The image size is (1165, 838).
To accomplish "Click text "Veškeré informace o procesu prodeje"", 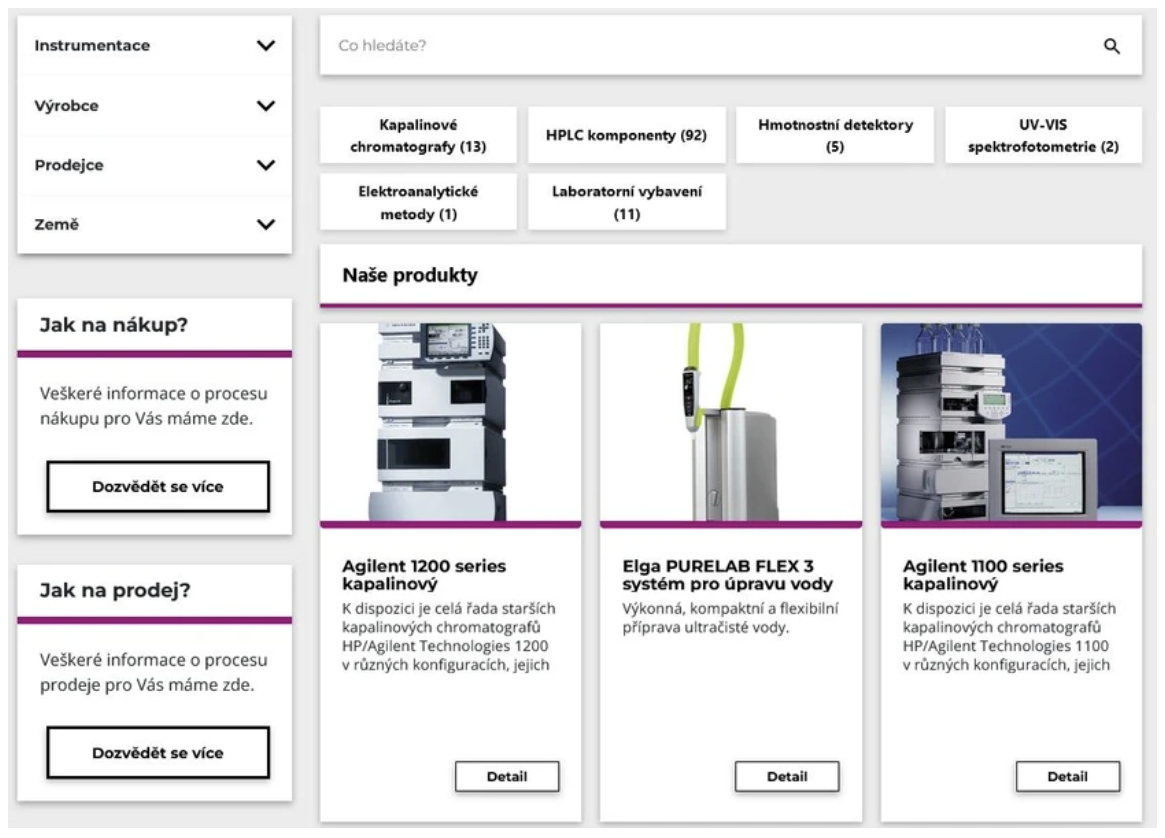I will 154,672.
